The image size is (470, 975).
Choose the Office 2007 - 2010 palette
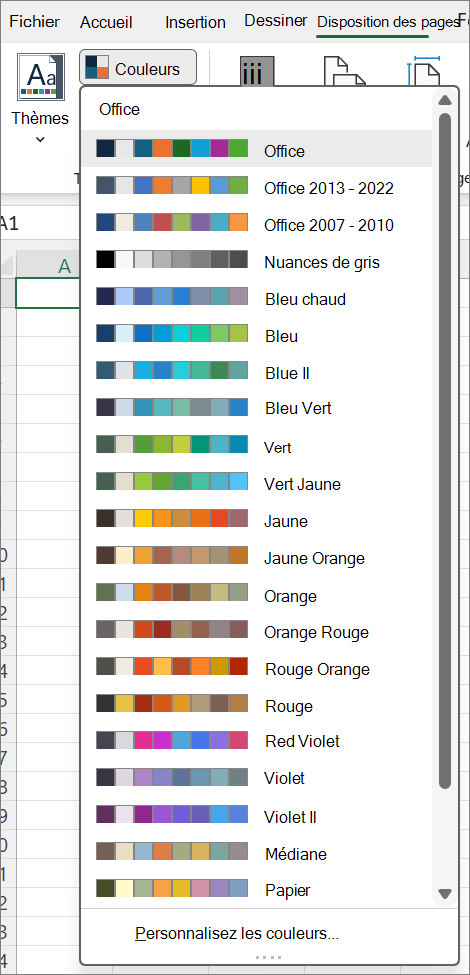(x=257, y=224)
